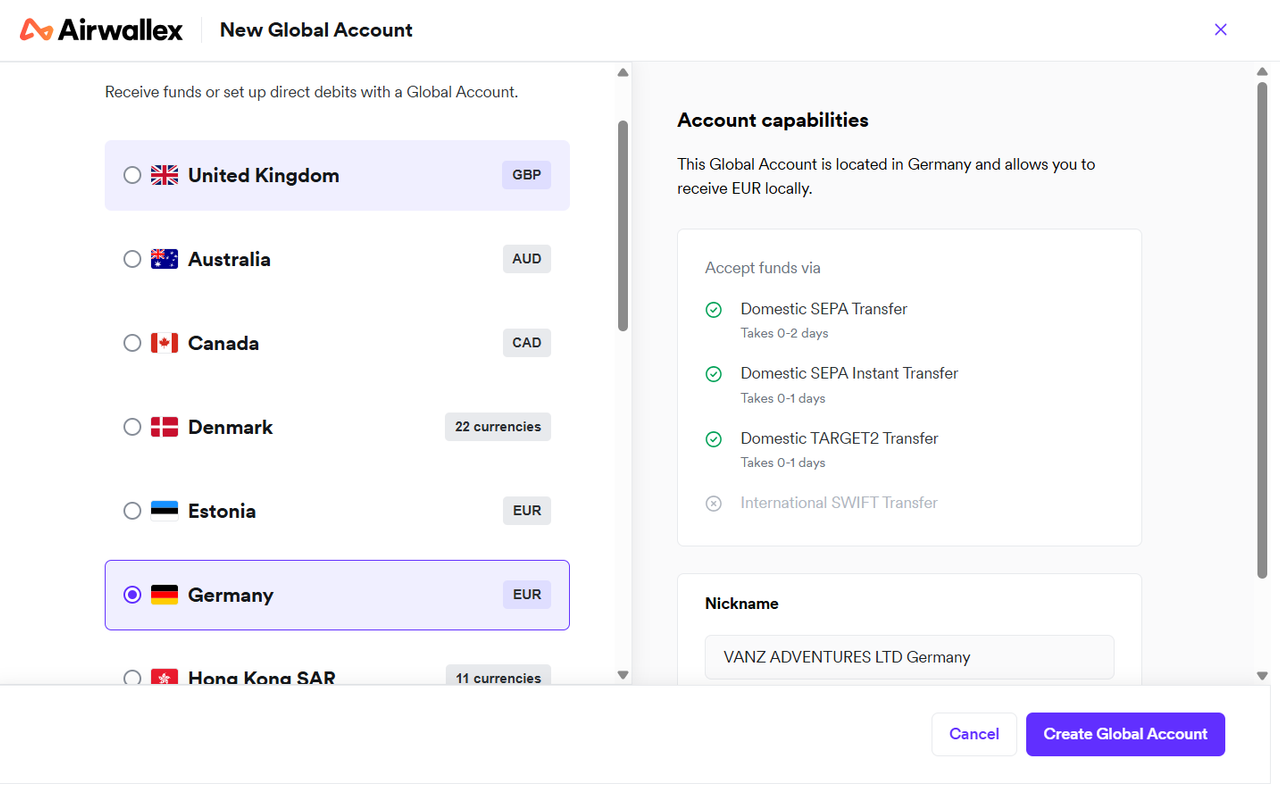
Task: Click the Germany flag icon
Action: coord(164,595)
